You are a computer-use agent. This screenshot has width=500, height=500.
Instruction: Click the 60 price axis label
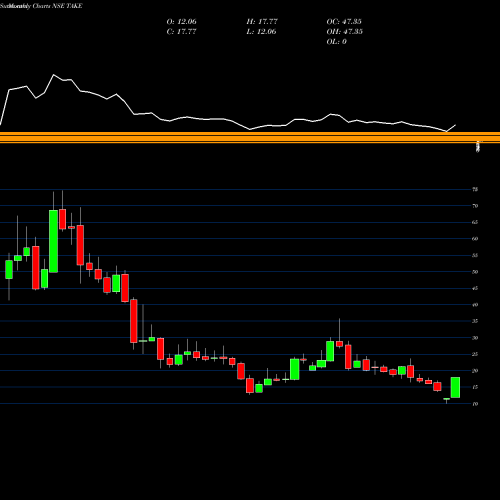click(475, 239)
